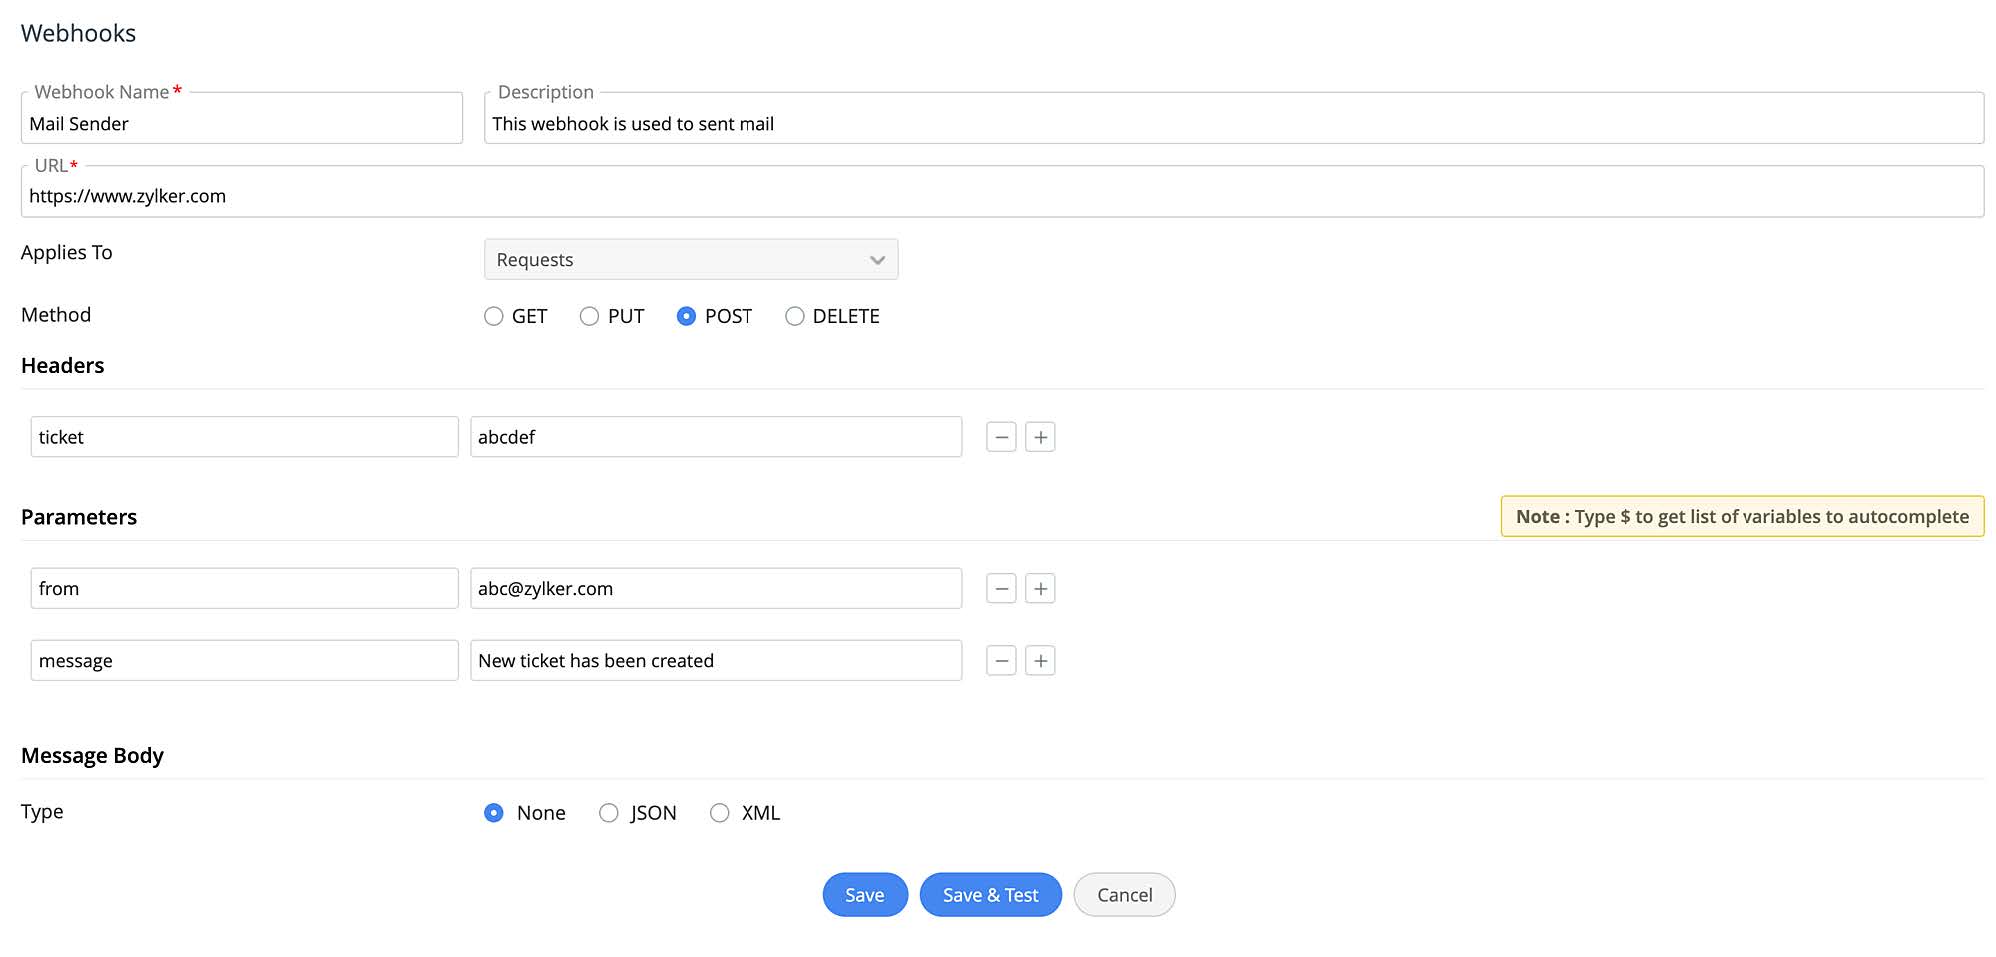Click Save & Test button
This screenshot has width=1996, height=957.
click(x=990, y=895)
